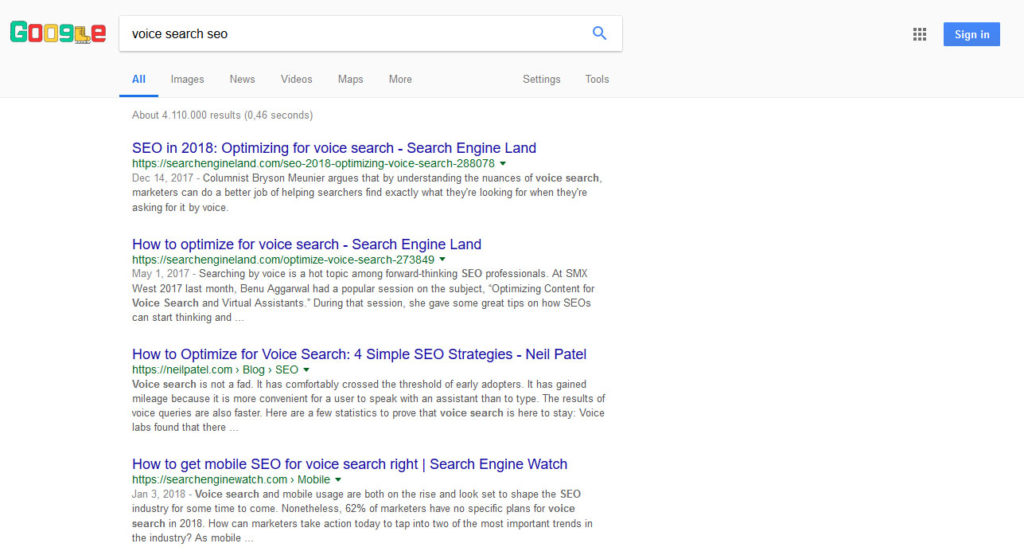Open the Neil Patel voice search strategies result
The width and height of the screenshot is (1024, 555).
pos(359,354)
